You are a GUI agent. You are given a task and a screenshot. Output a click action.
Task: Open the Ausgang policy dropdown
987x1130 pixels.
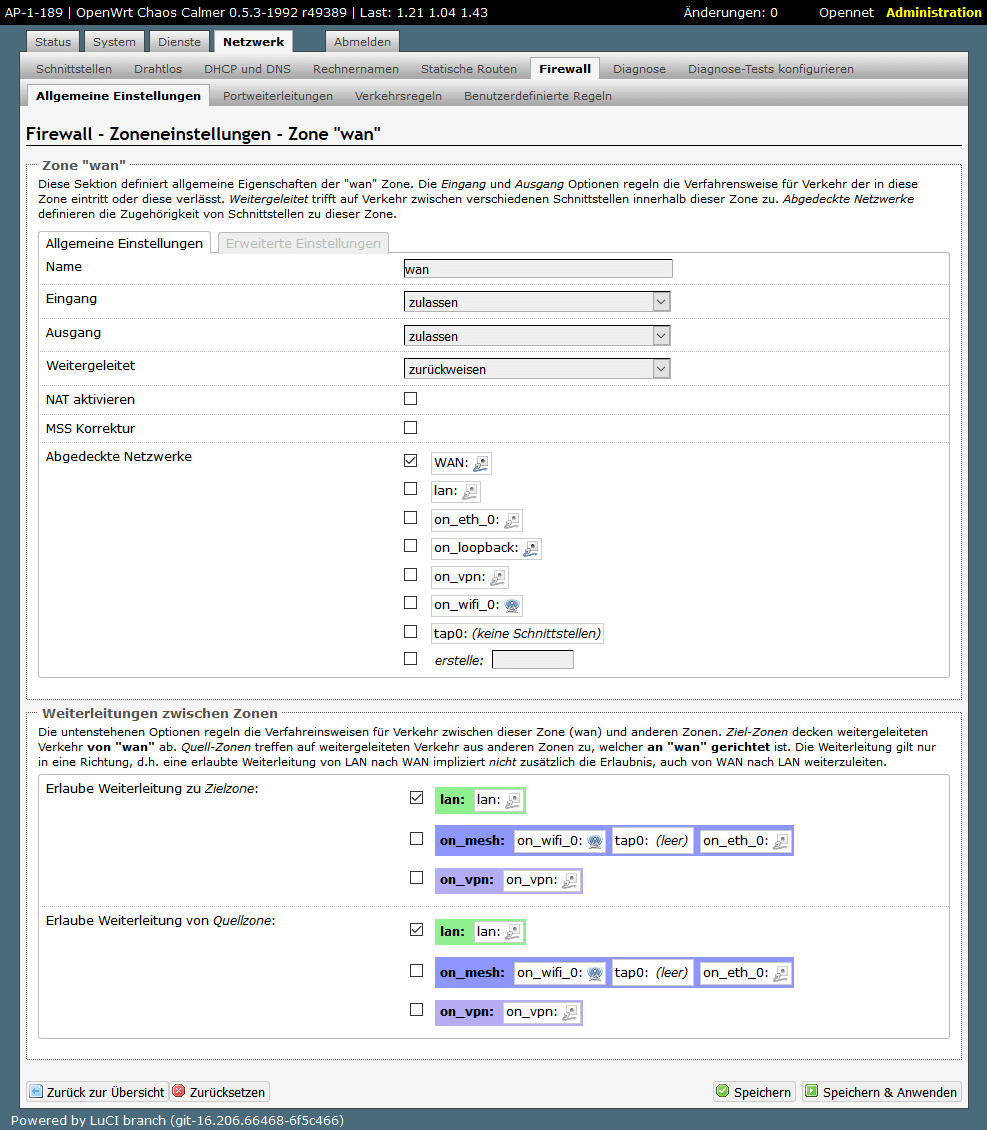click(x=536, y=337)
